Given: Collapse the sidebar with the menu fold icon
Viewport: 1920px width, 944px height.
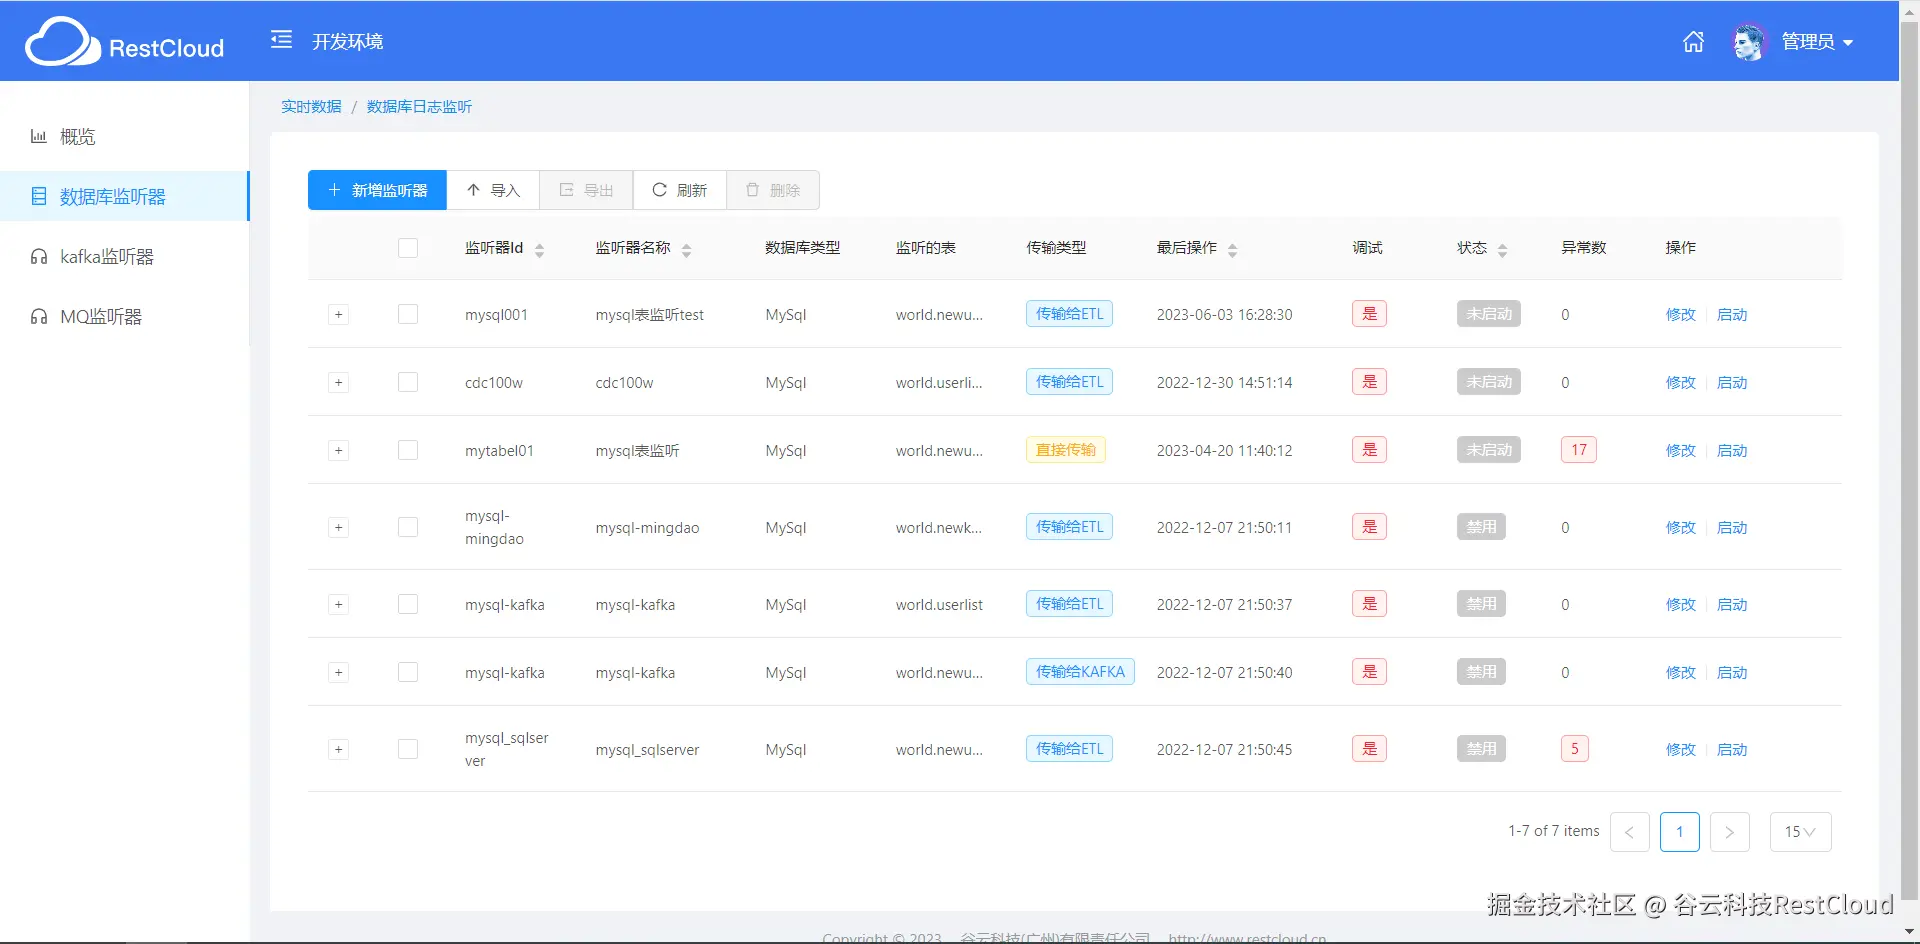Looking at the screenshot, I should pyautogui.click(x=281, y=40).
